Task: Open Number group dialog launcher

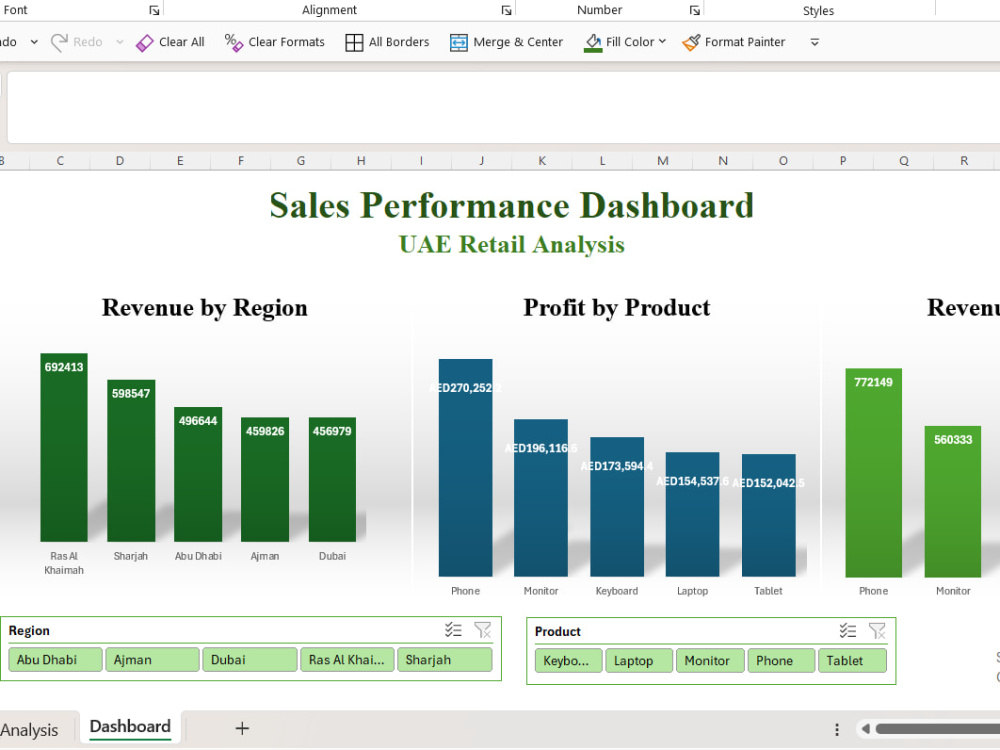Action: 695,10
